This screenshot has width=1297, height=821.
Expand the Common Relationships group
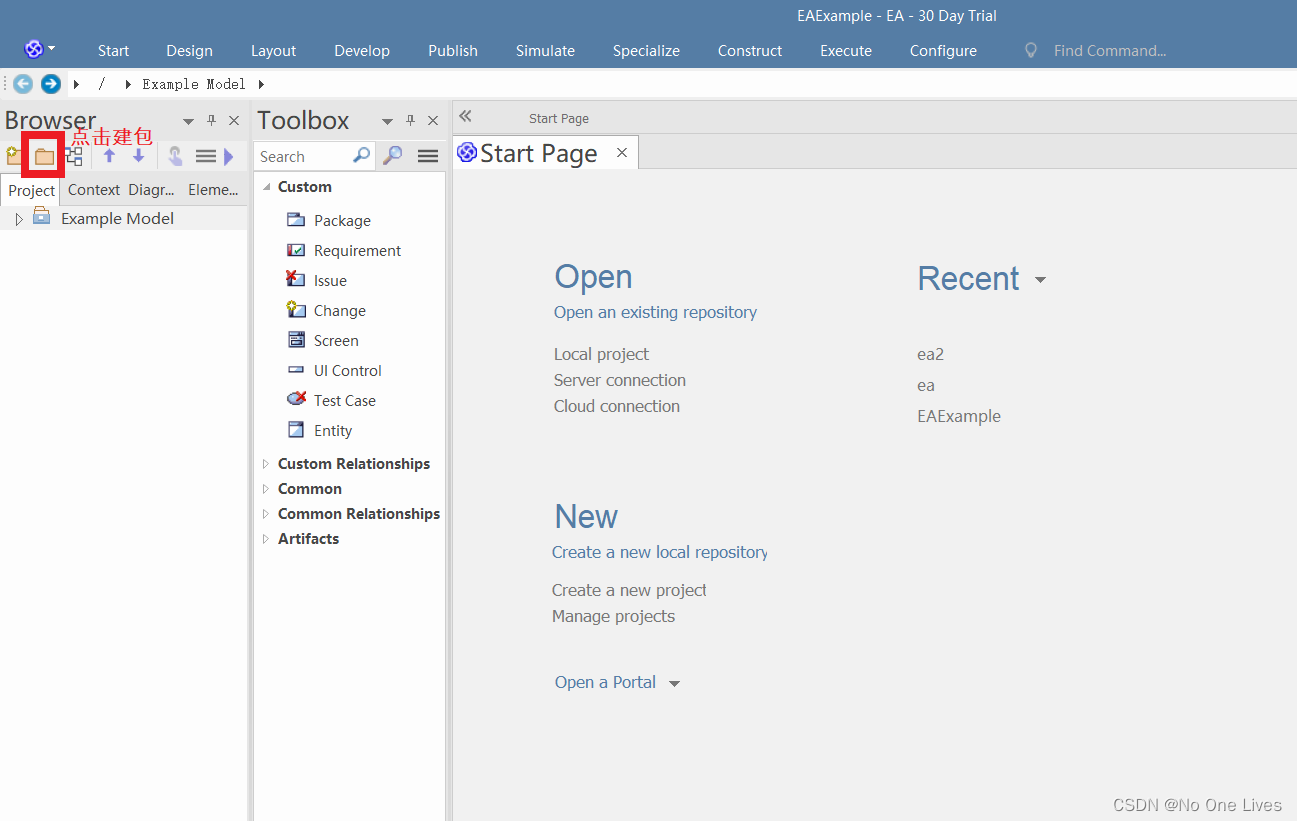click(x=266, y=513)
